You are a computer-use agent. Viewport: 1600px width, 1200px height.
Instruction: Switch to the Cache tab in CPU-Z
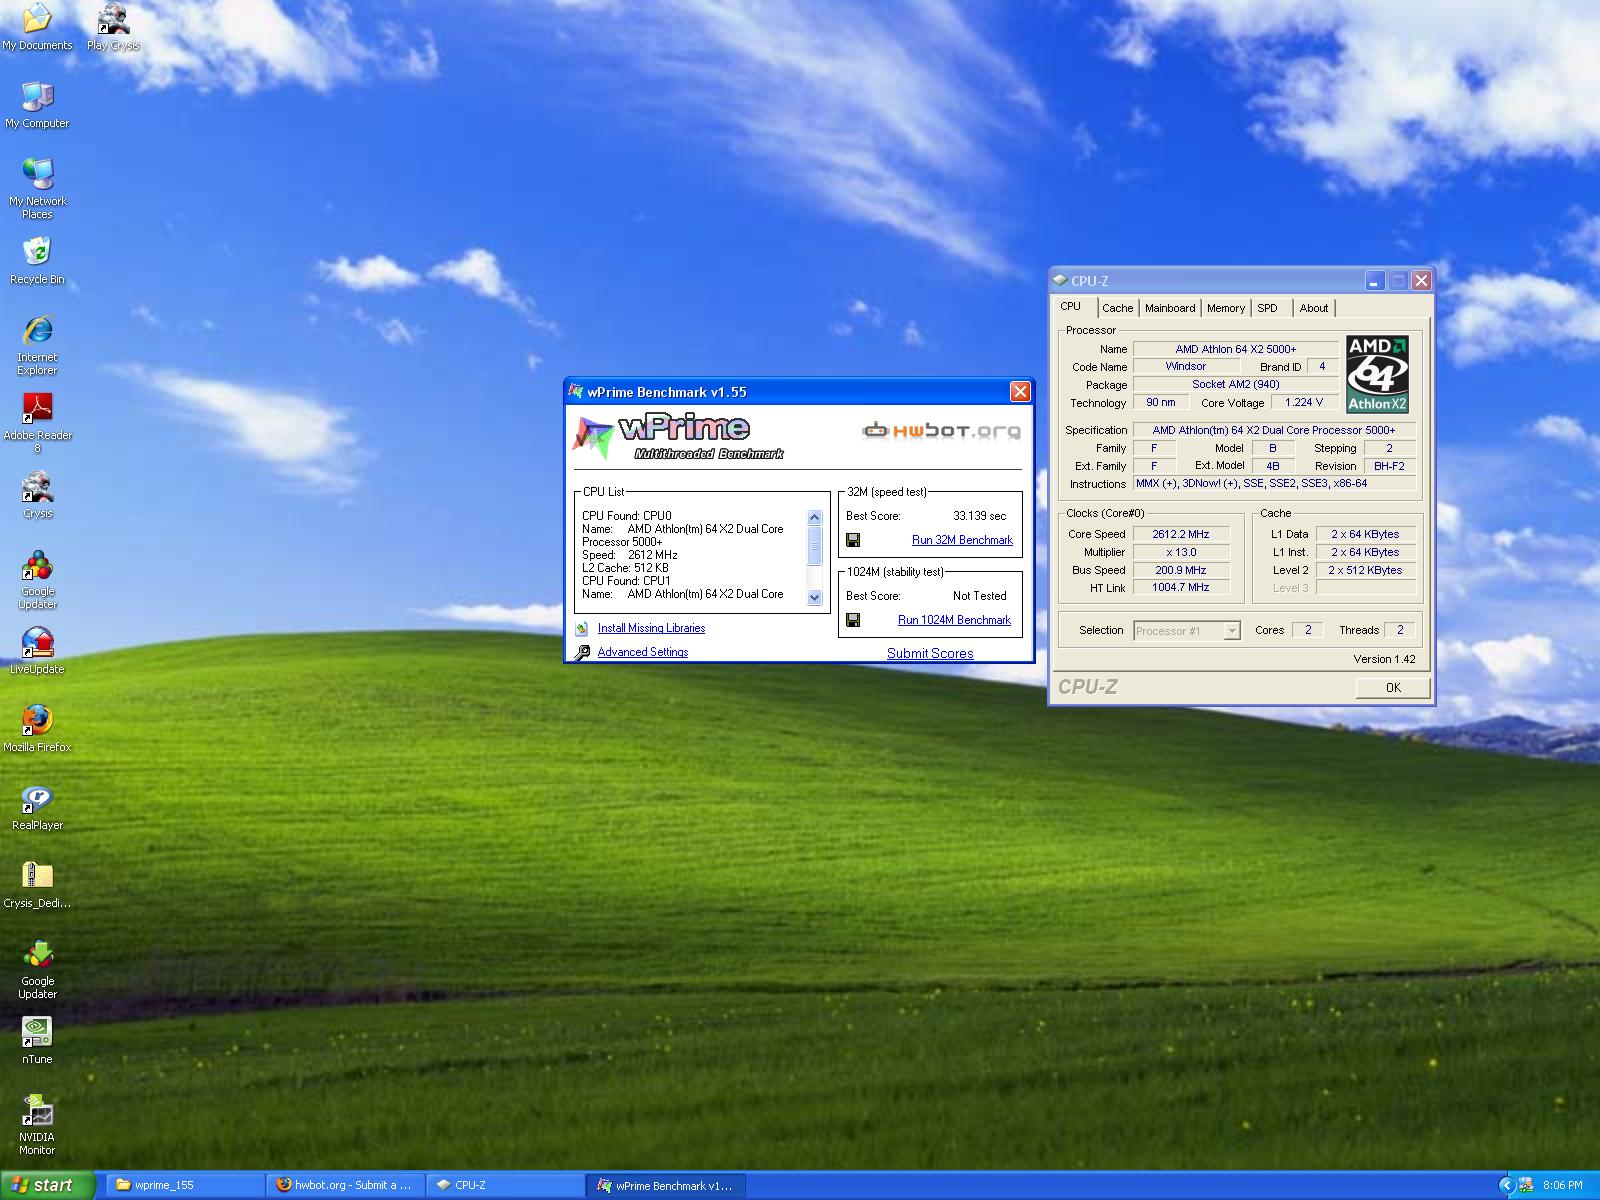click(x=1117, y=308)
